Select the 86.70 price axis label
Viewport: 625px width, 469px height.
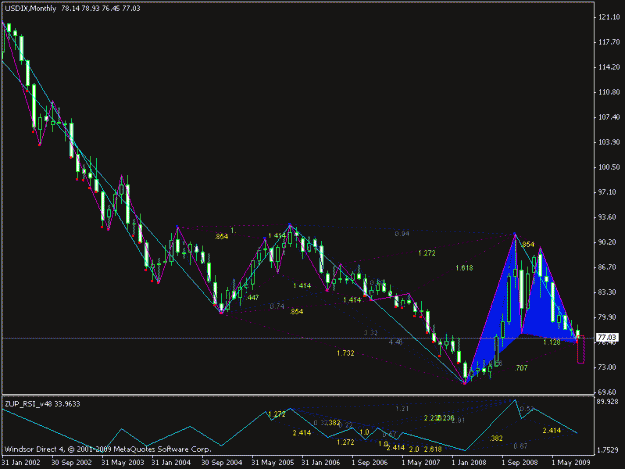(609, 267)
